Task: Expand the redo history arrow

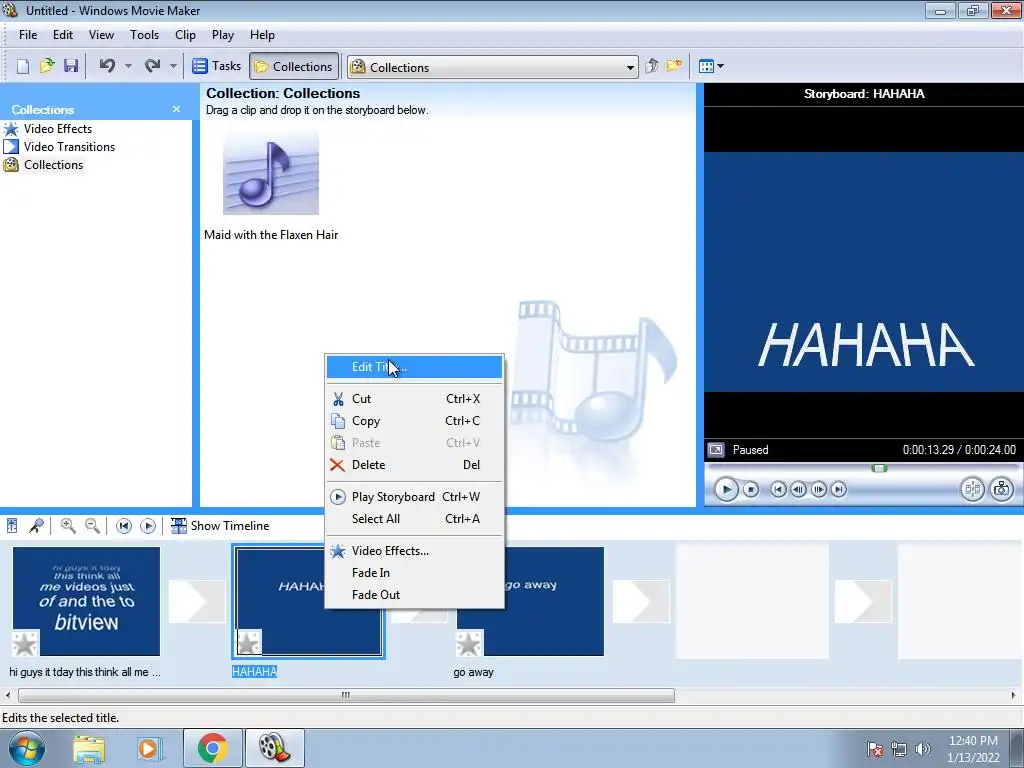Action: click(173, 66)
